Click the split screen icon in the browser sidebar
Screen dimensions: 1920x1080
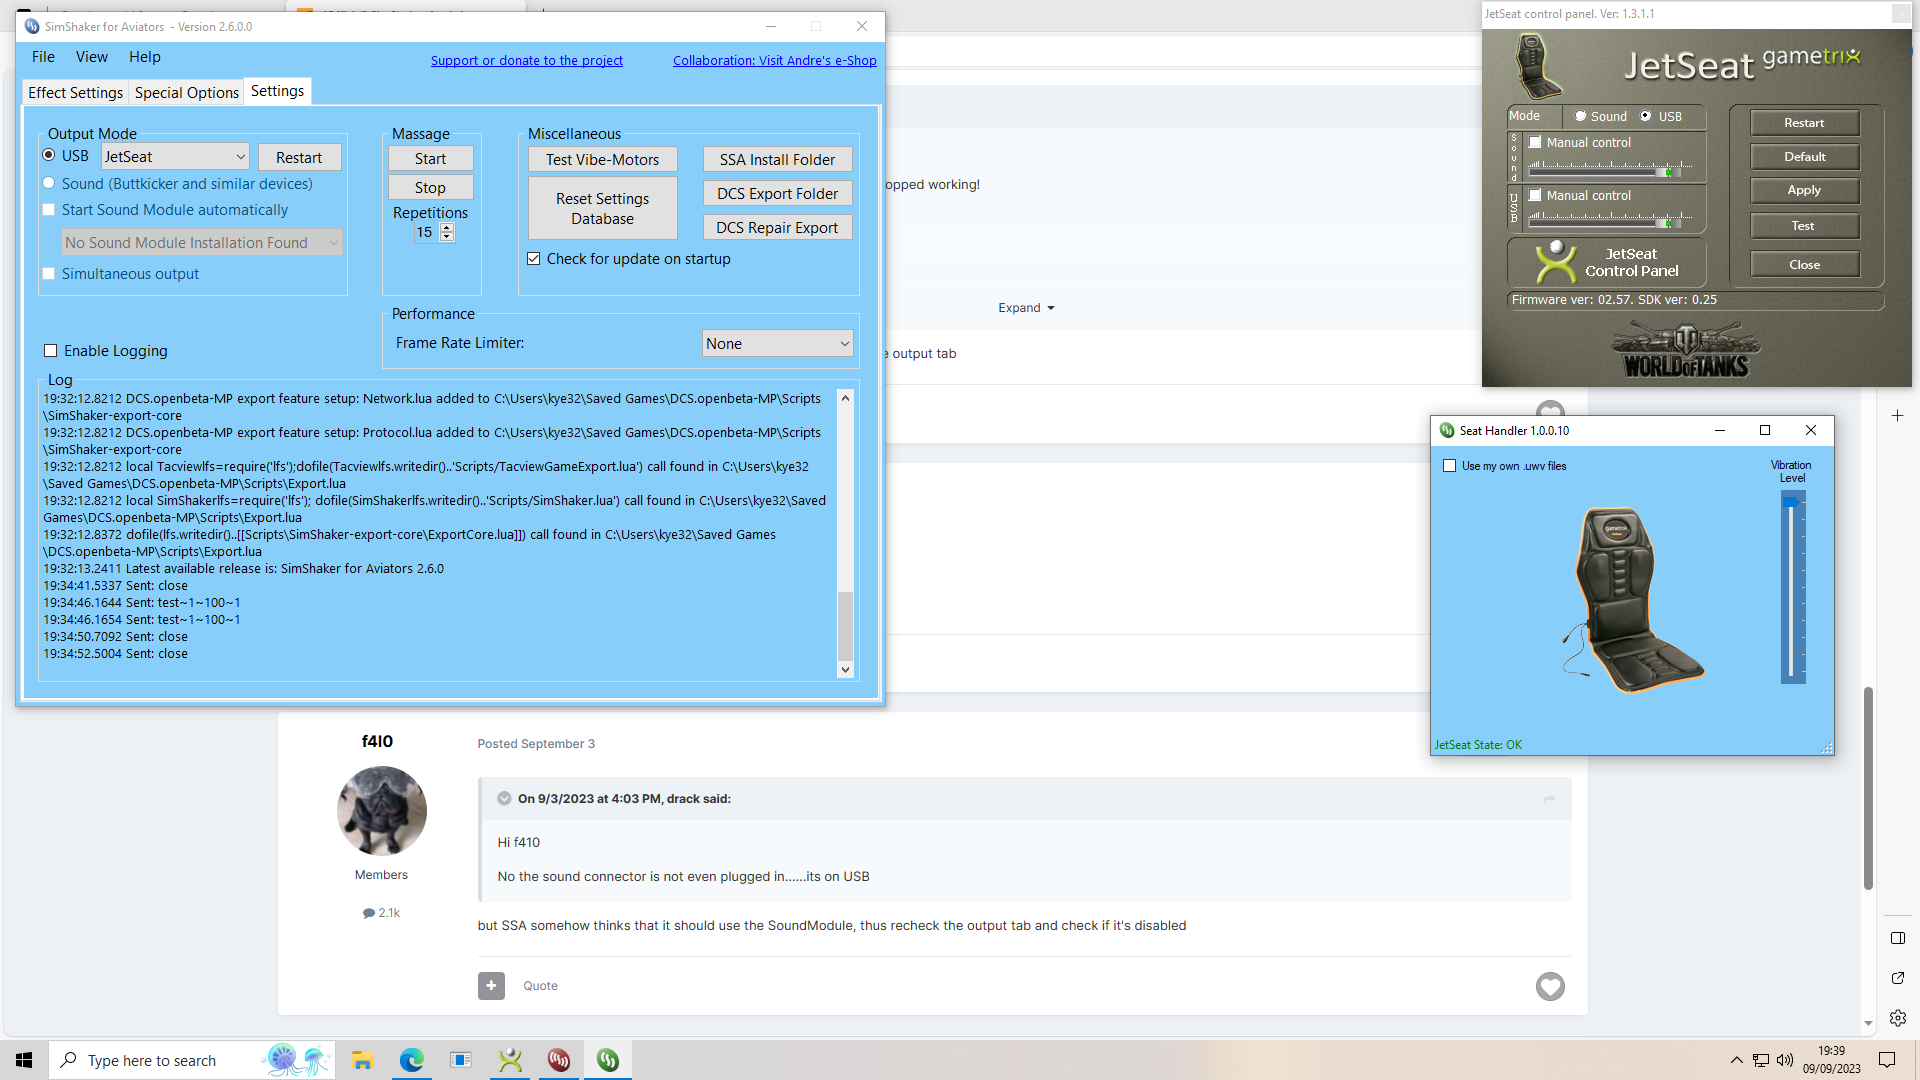[x=1898, y=938]
